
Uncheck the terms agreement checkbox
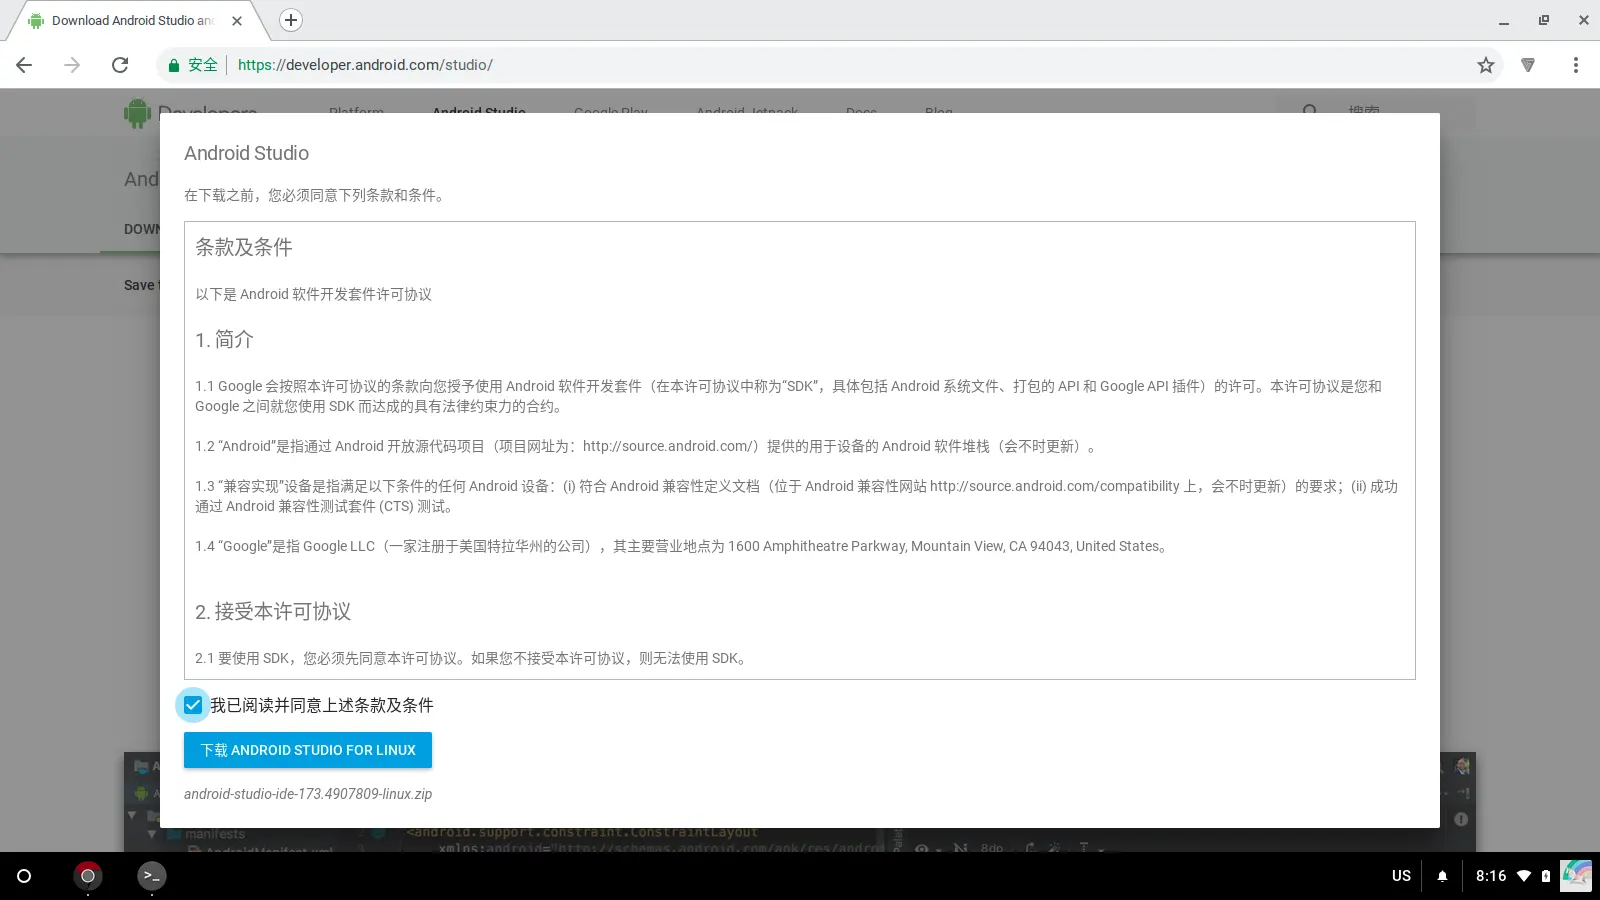point(193,705)
